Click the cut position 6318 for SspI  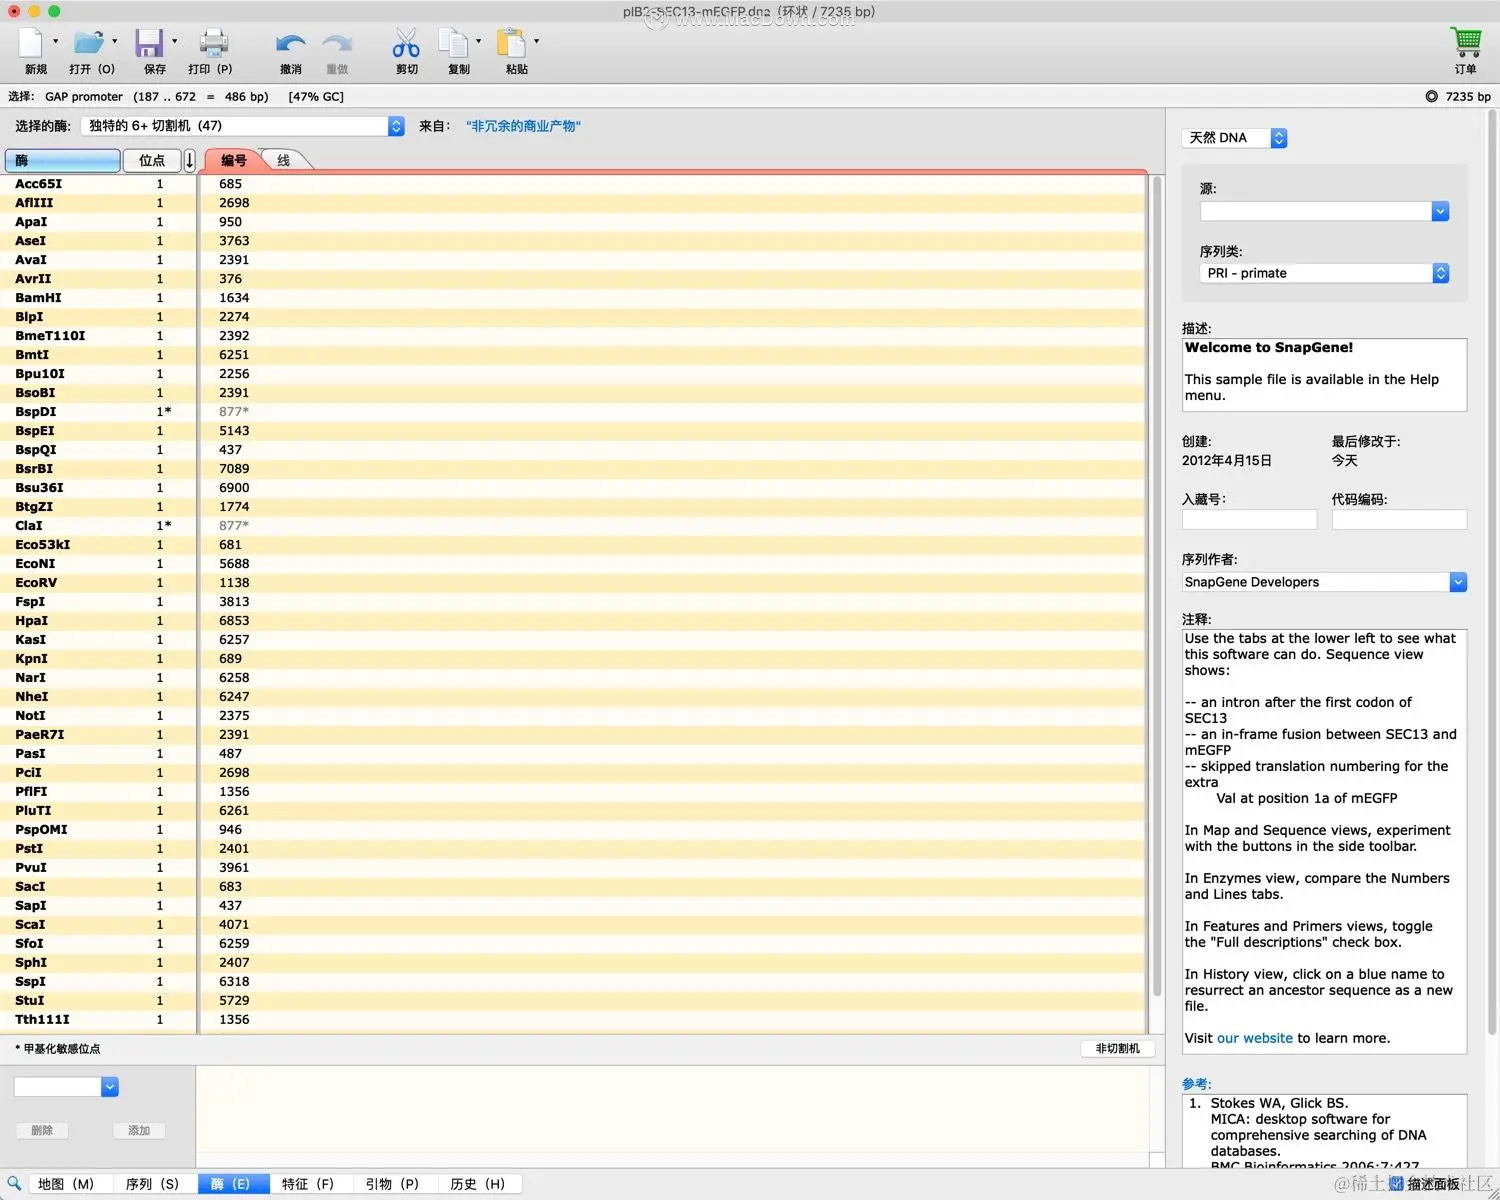coord(234,982)
